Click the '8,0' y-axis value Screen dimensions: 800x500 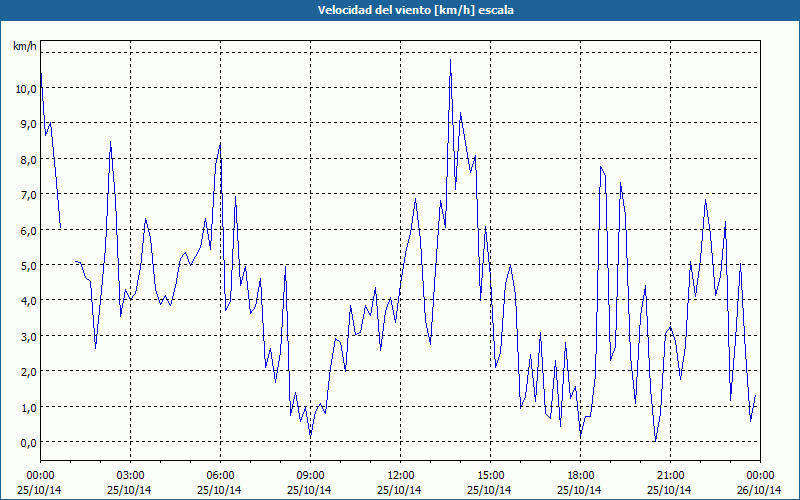coord(28,159)
